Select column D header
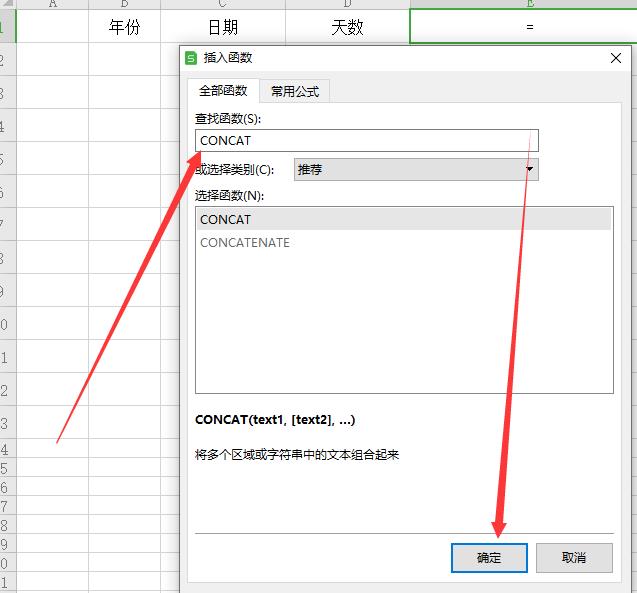Screen dimensions: 637x593 coord(347,5)
